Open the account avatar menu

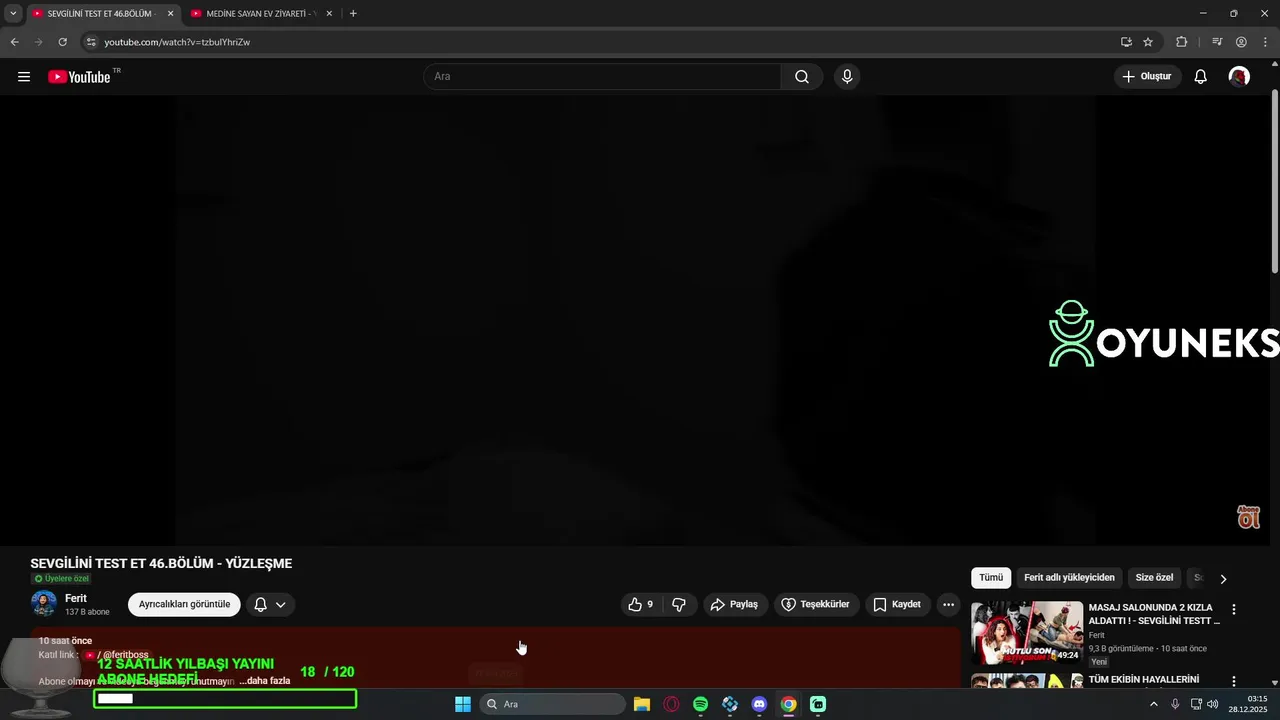[x=1239, y=77]
